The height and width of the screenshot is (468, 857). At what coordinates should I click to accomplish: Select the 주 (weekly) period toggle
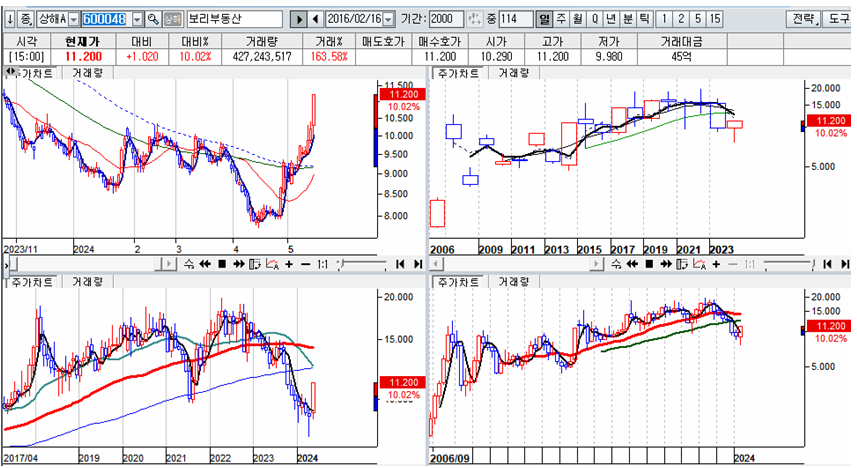tap(561, 19)
